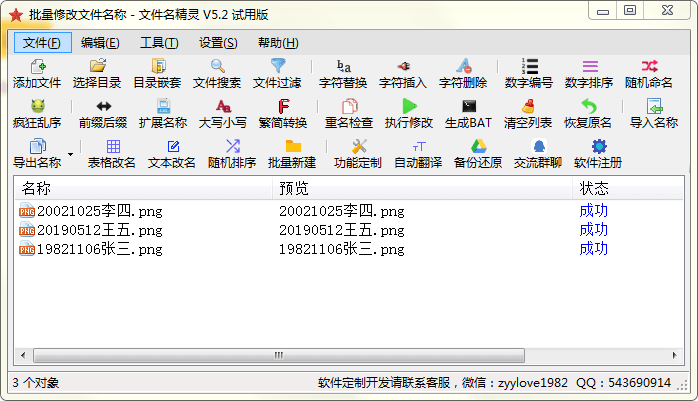Click the 随机命名 shuffle icon
The image size is (698, 401).
(x=649, y=66)
